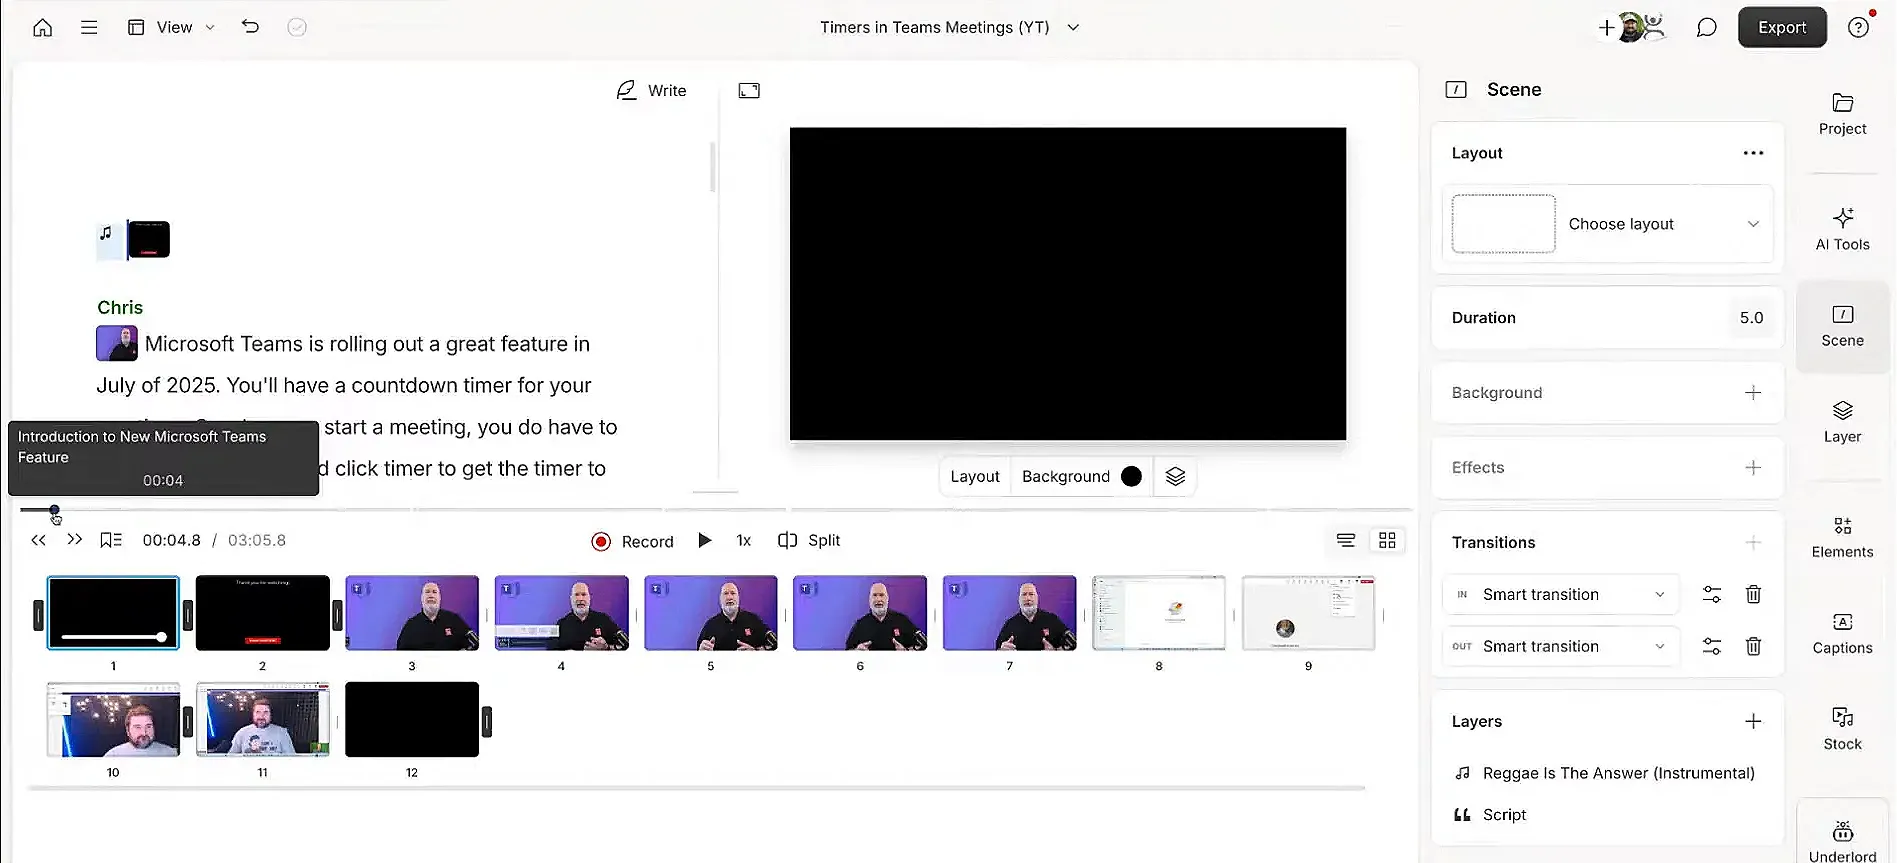
Task: Delete the OUT Smart transition
Action: click(1753, 646)
